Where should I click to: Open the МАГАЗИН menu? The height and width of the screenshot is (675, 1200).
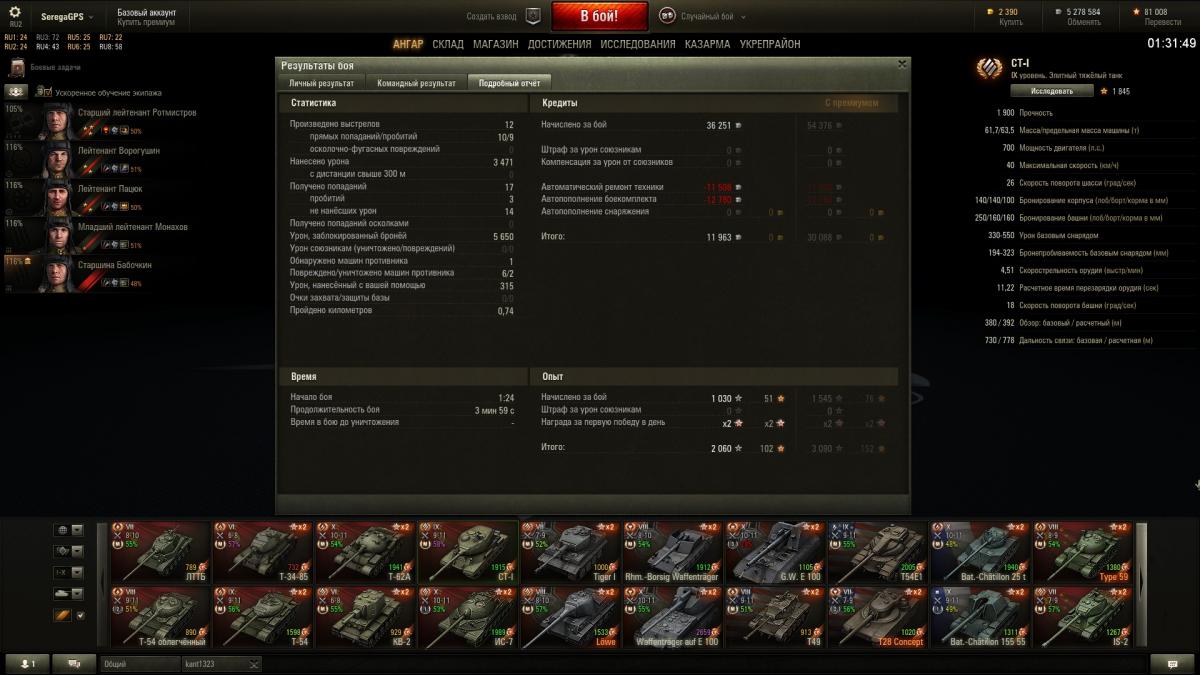click(x=496, y=44)
